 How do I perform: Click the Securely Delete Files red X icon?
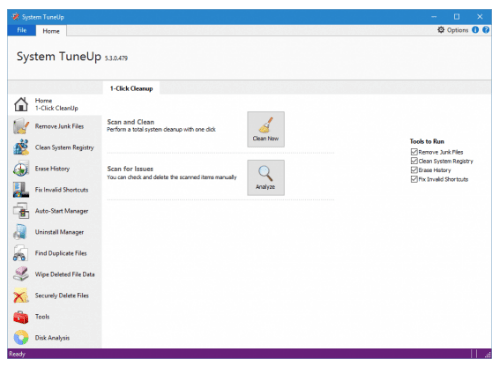tap(21, 295)
